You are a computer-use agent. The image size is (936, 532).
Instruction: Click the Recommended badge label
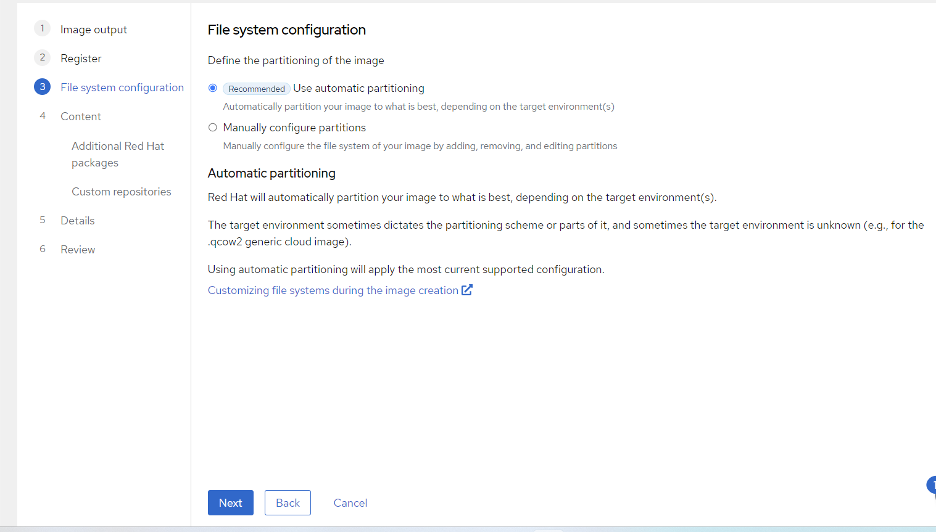[257, 88]
